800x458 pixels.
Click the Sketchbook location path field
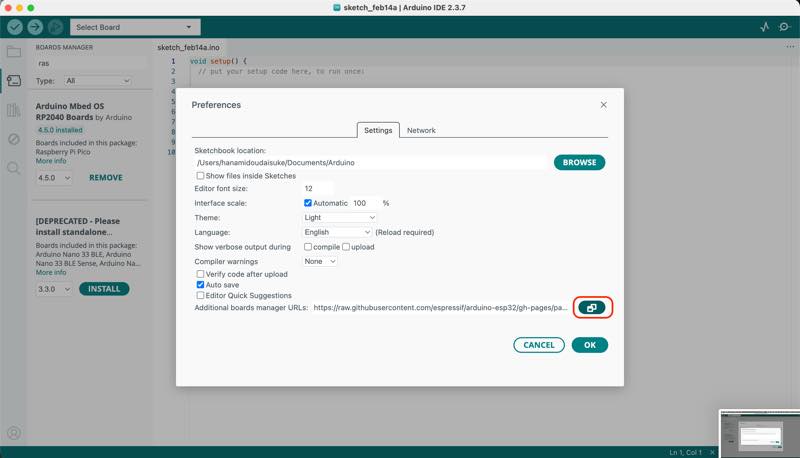coord(371,163)
